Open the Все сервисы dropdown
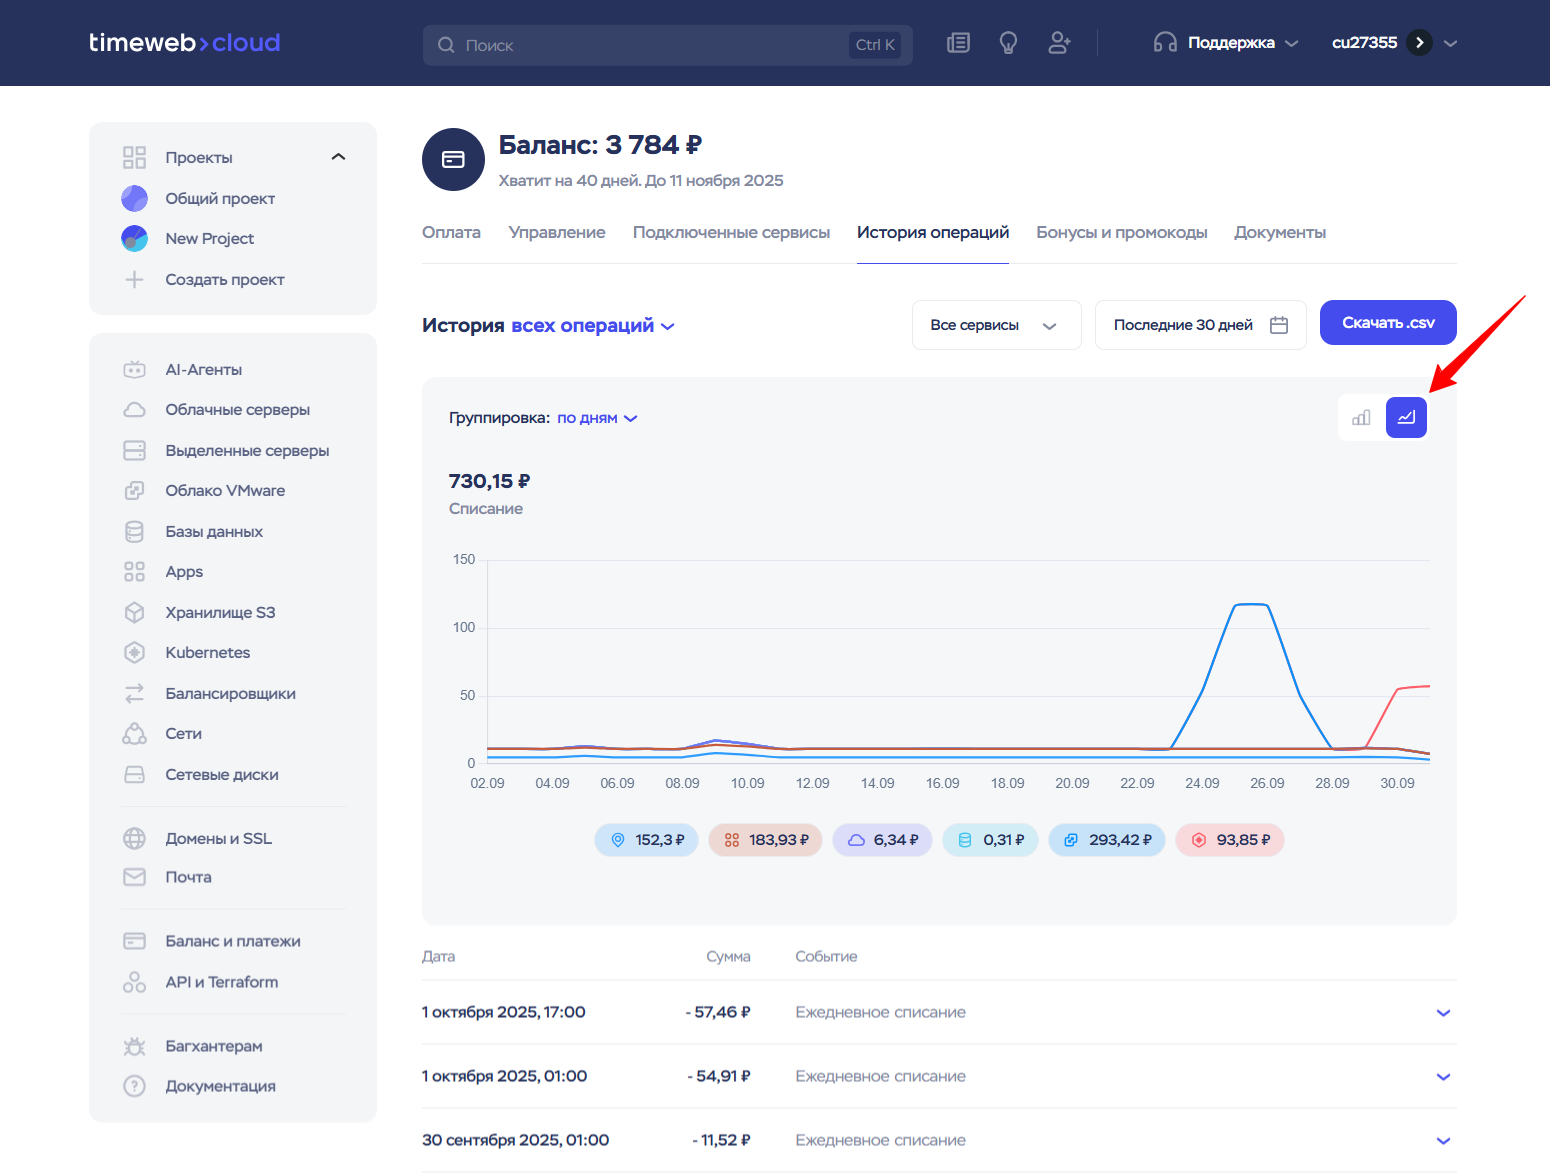Screen dimensions: 1550x1173 coord(995,325)
